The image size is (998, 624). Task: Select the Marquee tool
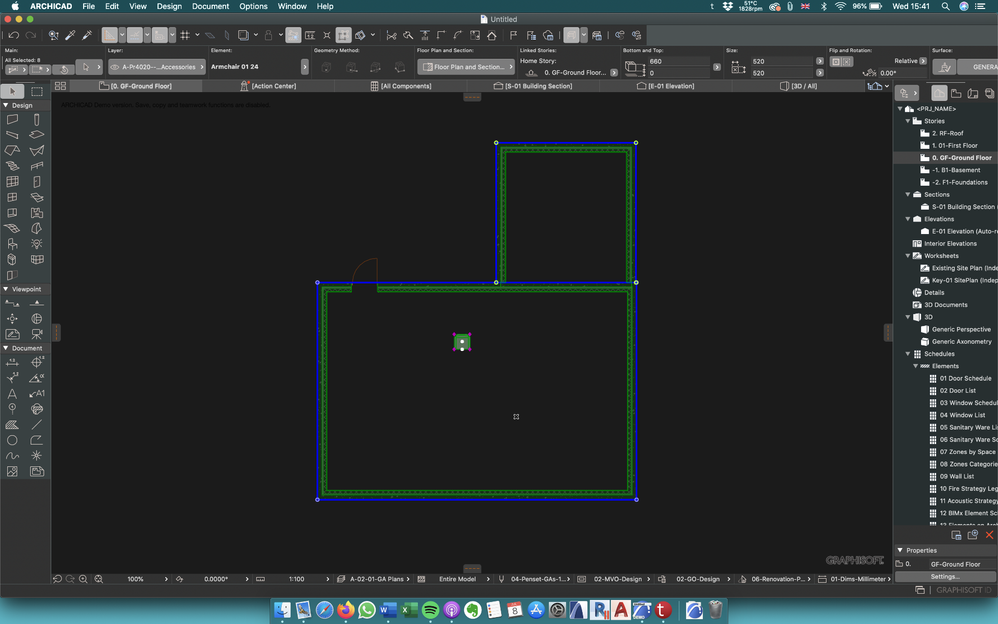[37, 91]
